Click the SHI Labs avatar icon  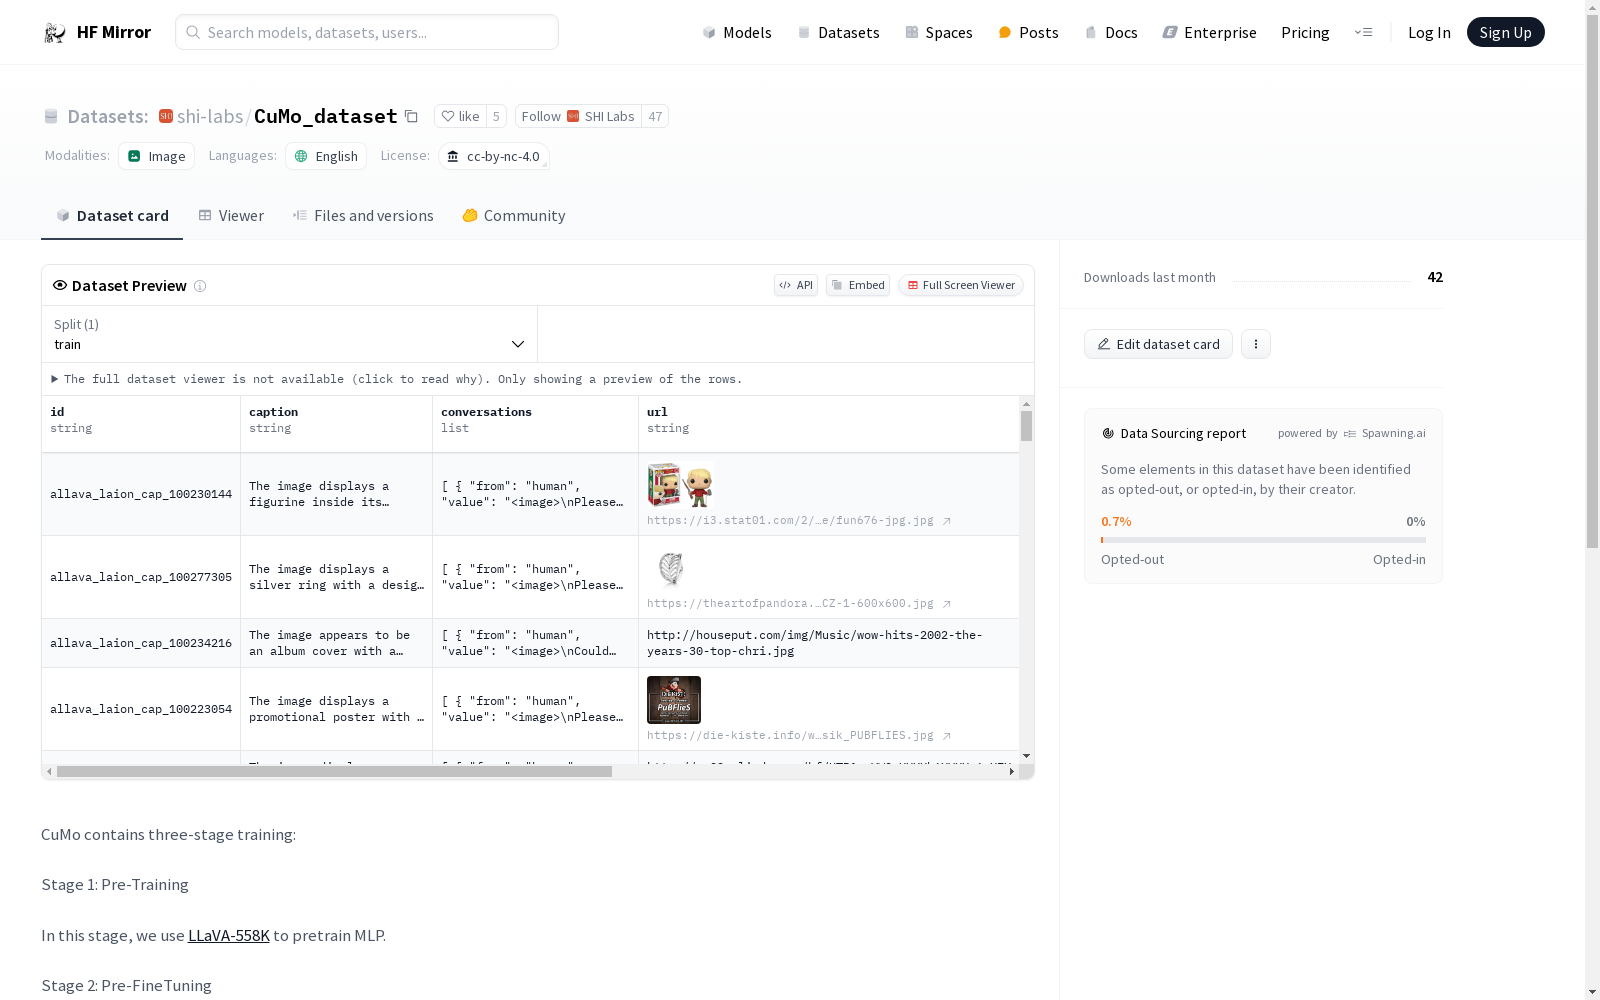[x=573, y=116]
